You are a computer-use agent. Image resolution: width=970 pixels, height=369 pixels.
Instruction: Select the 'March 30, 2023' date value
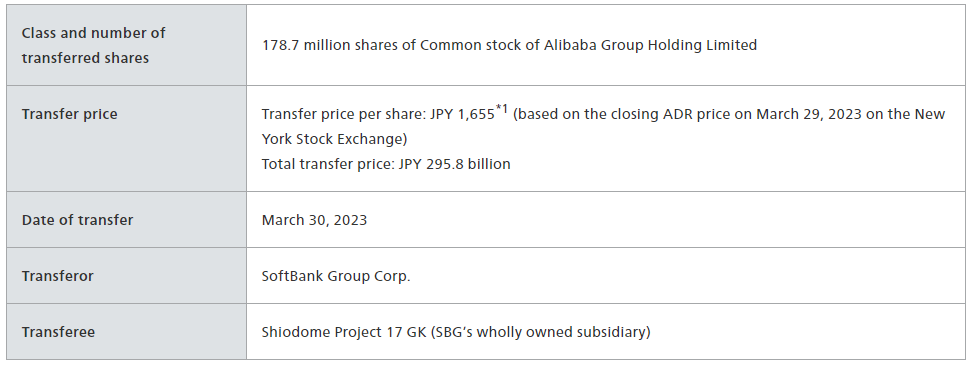(x=314, y=220)
